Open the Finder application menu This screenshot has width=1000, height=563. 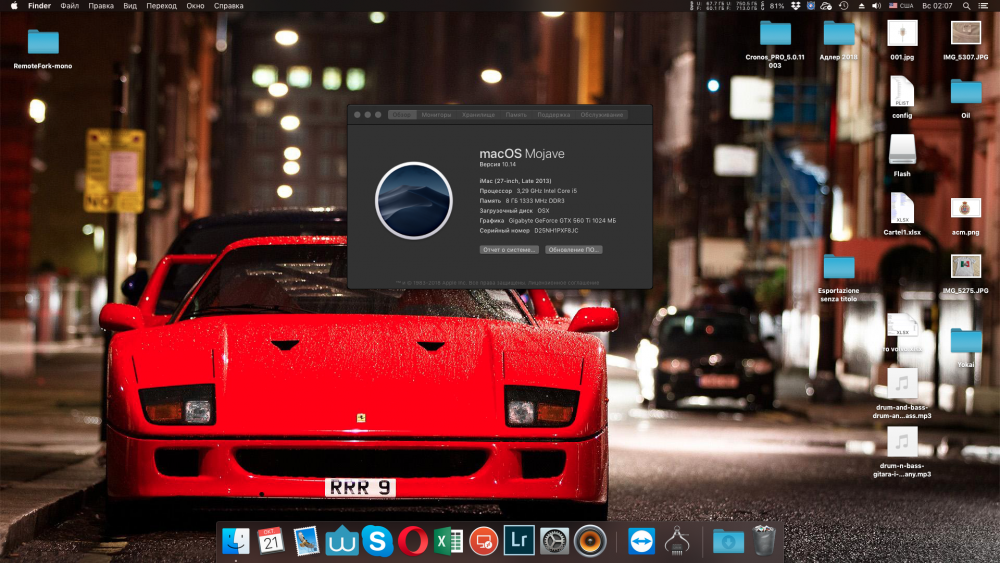click(x=40, y=6)
